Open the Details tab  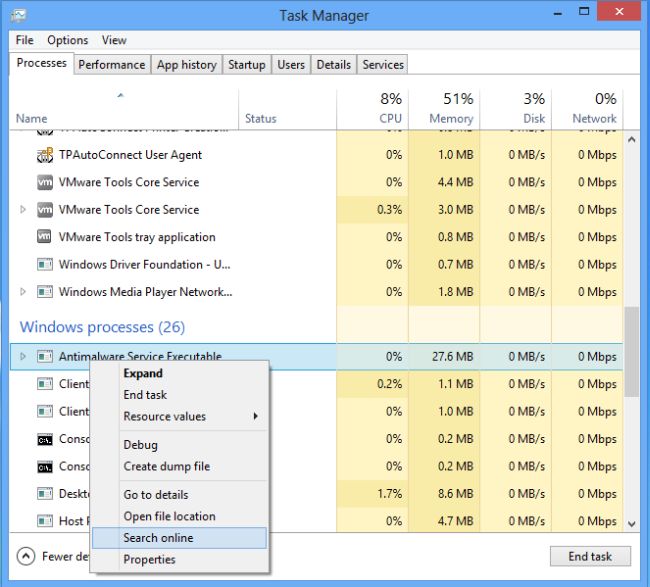coord(334,65)
